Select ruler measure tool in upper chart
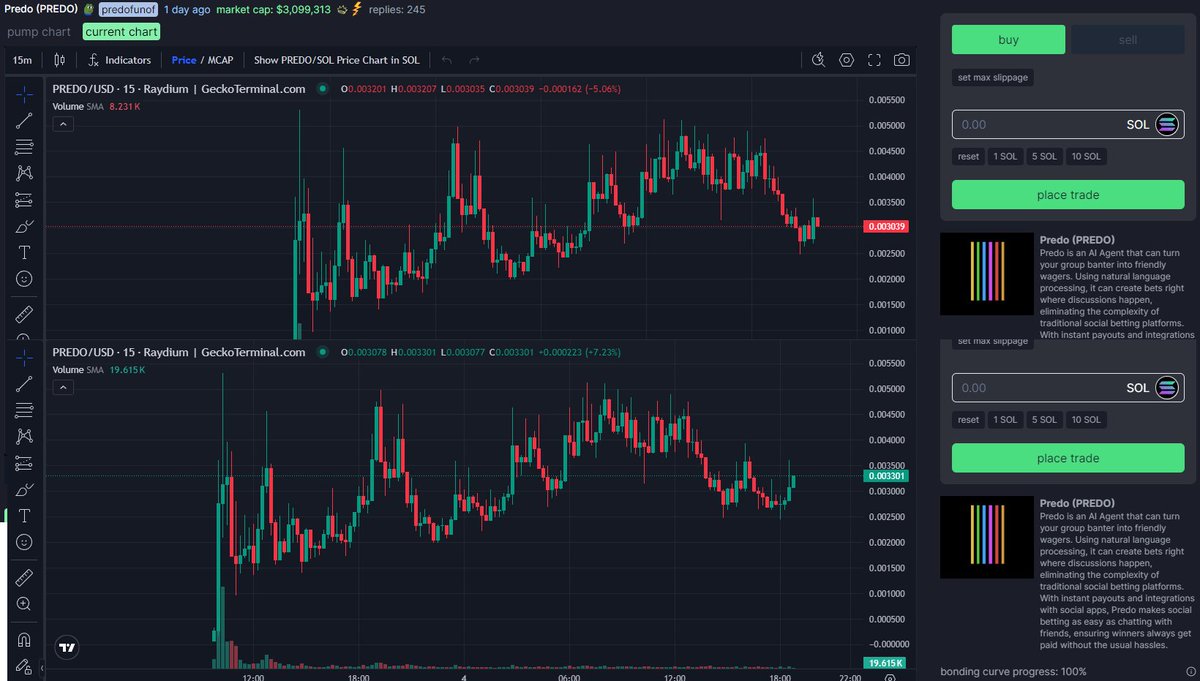The image size is (1200, 681). pyautogui.click(x=24, y=314)
